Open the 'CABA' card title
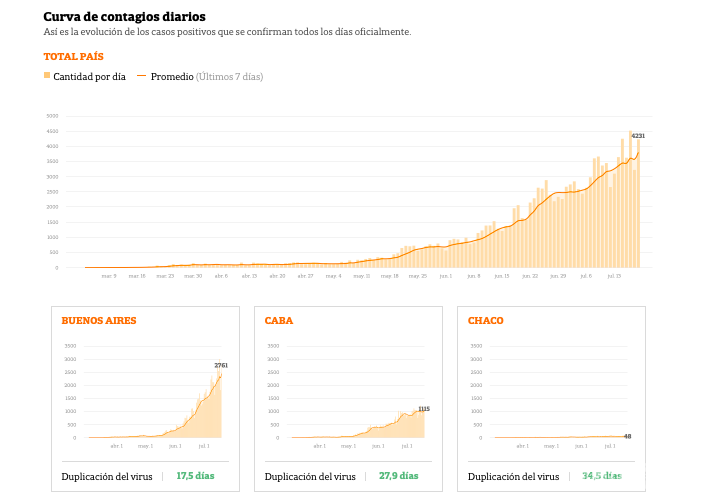The width and height of the screenshot is (702, 499). (x=279, y=321)
